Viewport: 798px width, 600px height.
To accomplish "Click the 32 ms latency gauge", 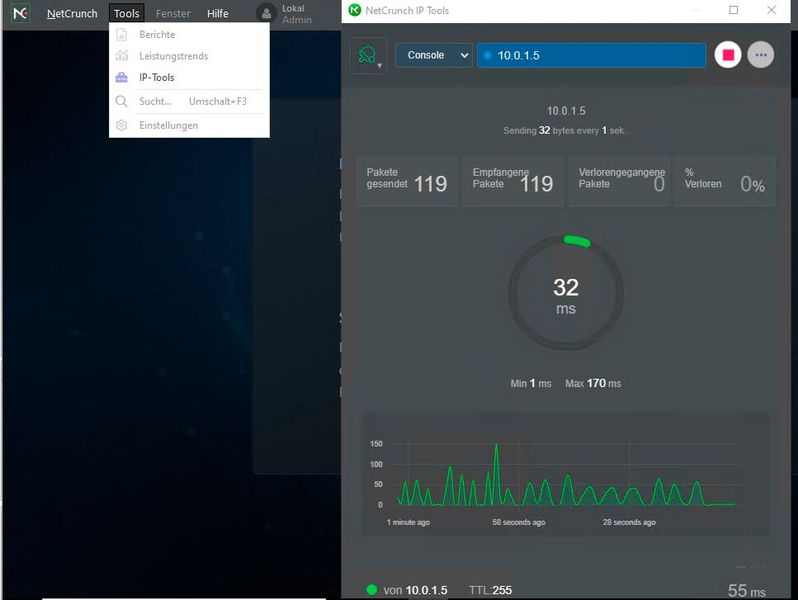I will tap(566, 293).
